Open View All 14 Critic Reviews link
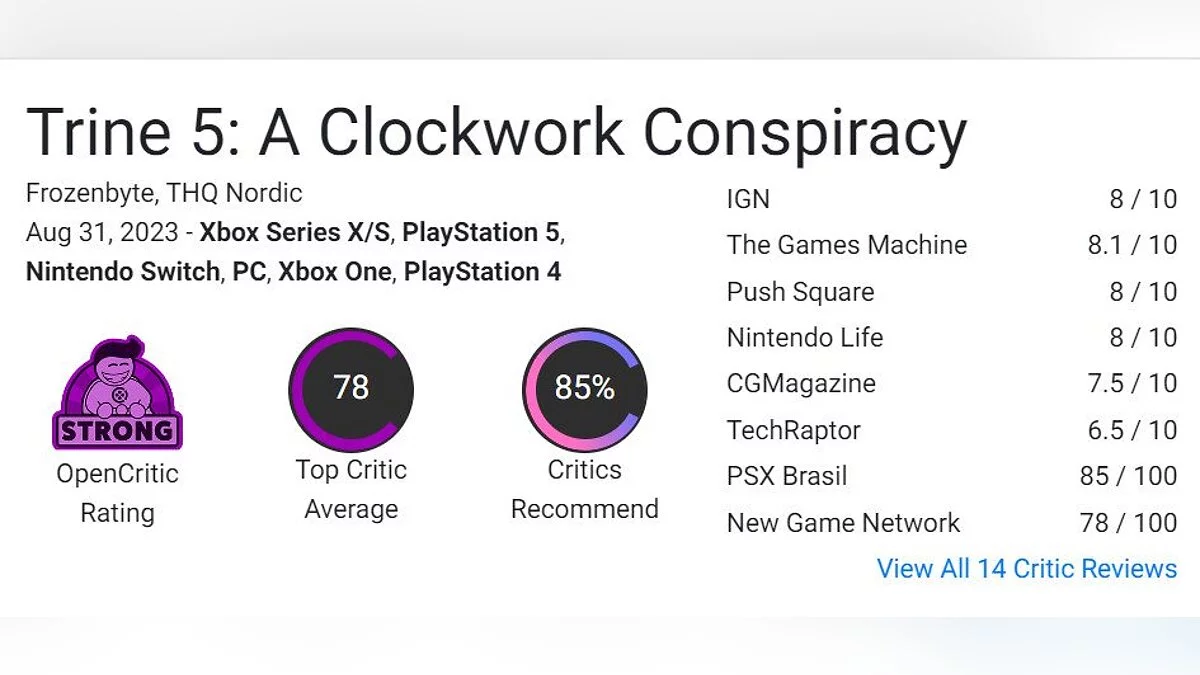Screen dimensions: 1200x675 point(1026,569)
